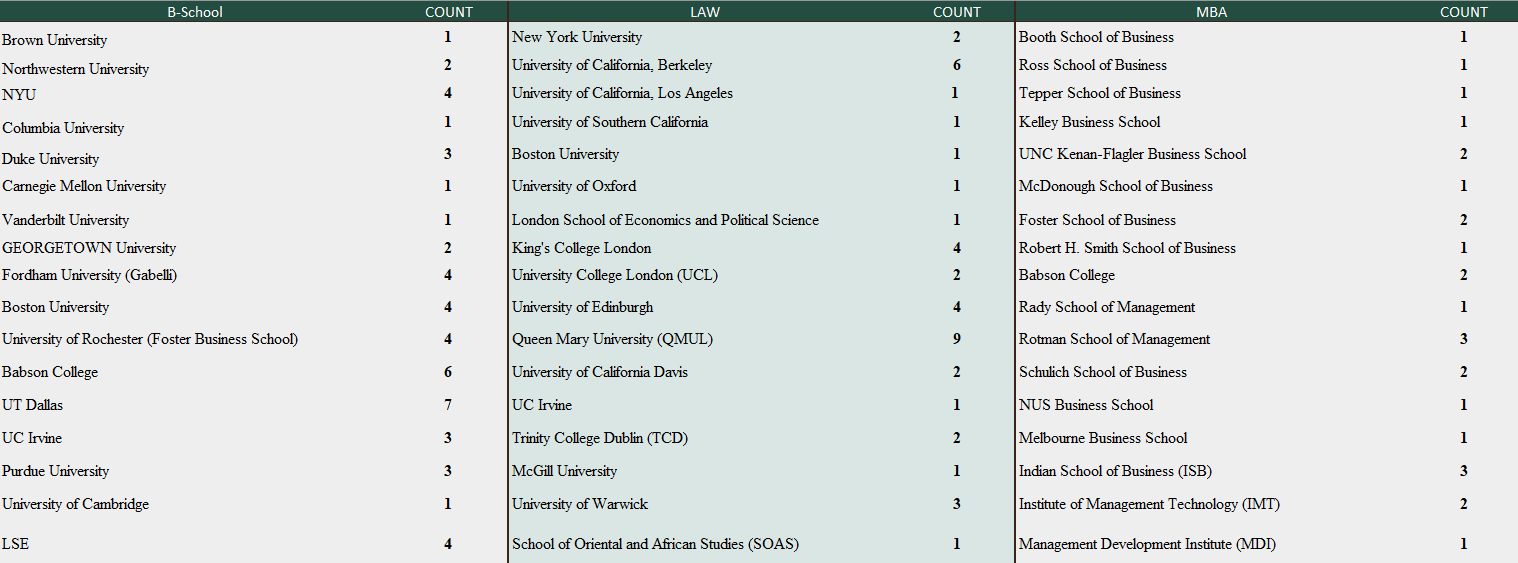This screenshot has height=563, width=1518.
Task: Click the COUNT header beside the LAW column
Action: pos(957,12)
